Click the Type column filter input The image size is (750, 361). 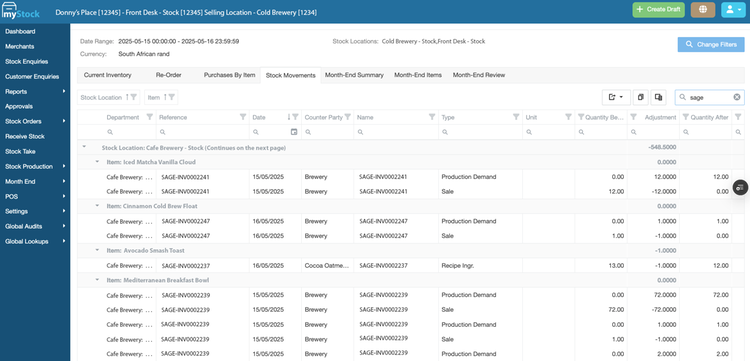click(x=480, y=132)
